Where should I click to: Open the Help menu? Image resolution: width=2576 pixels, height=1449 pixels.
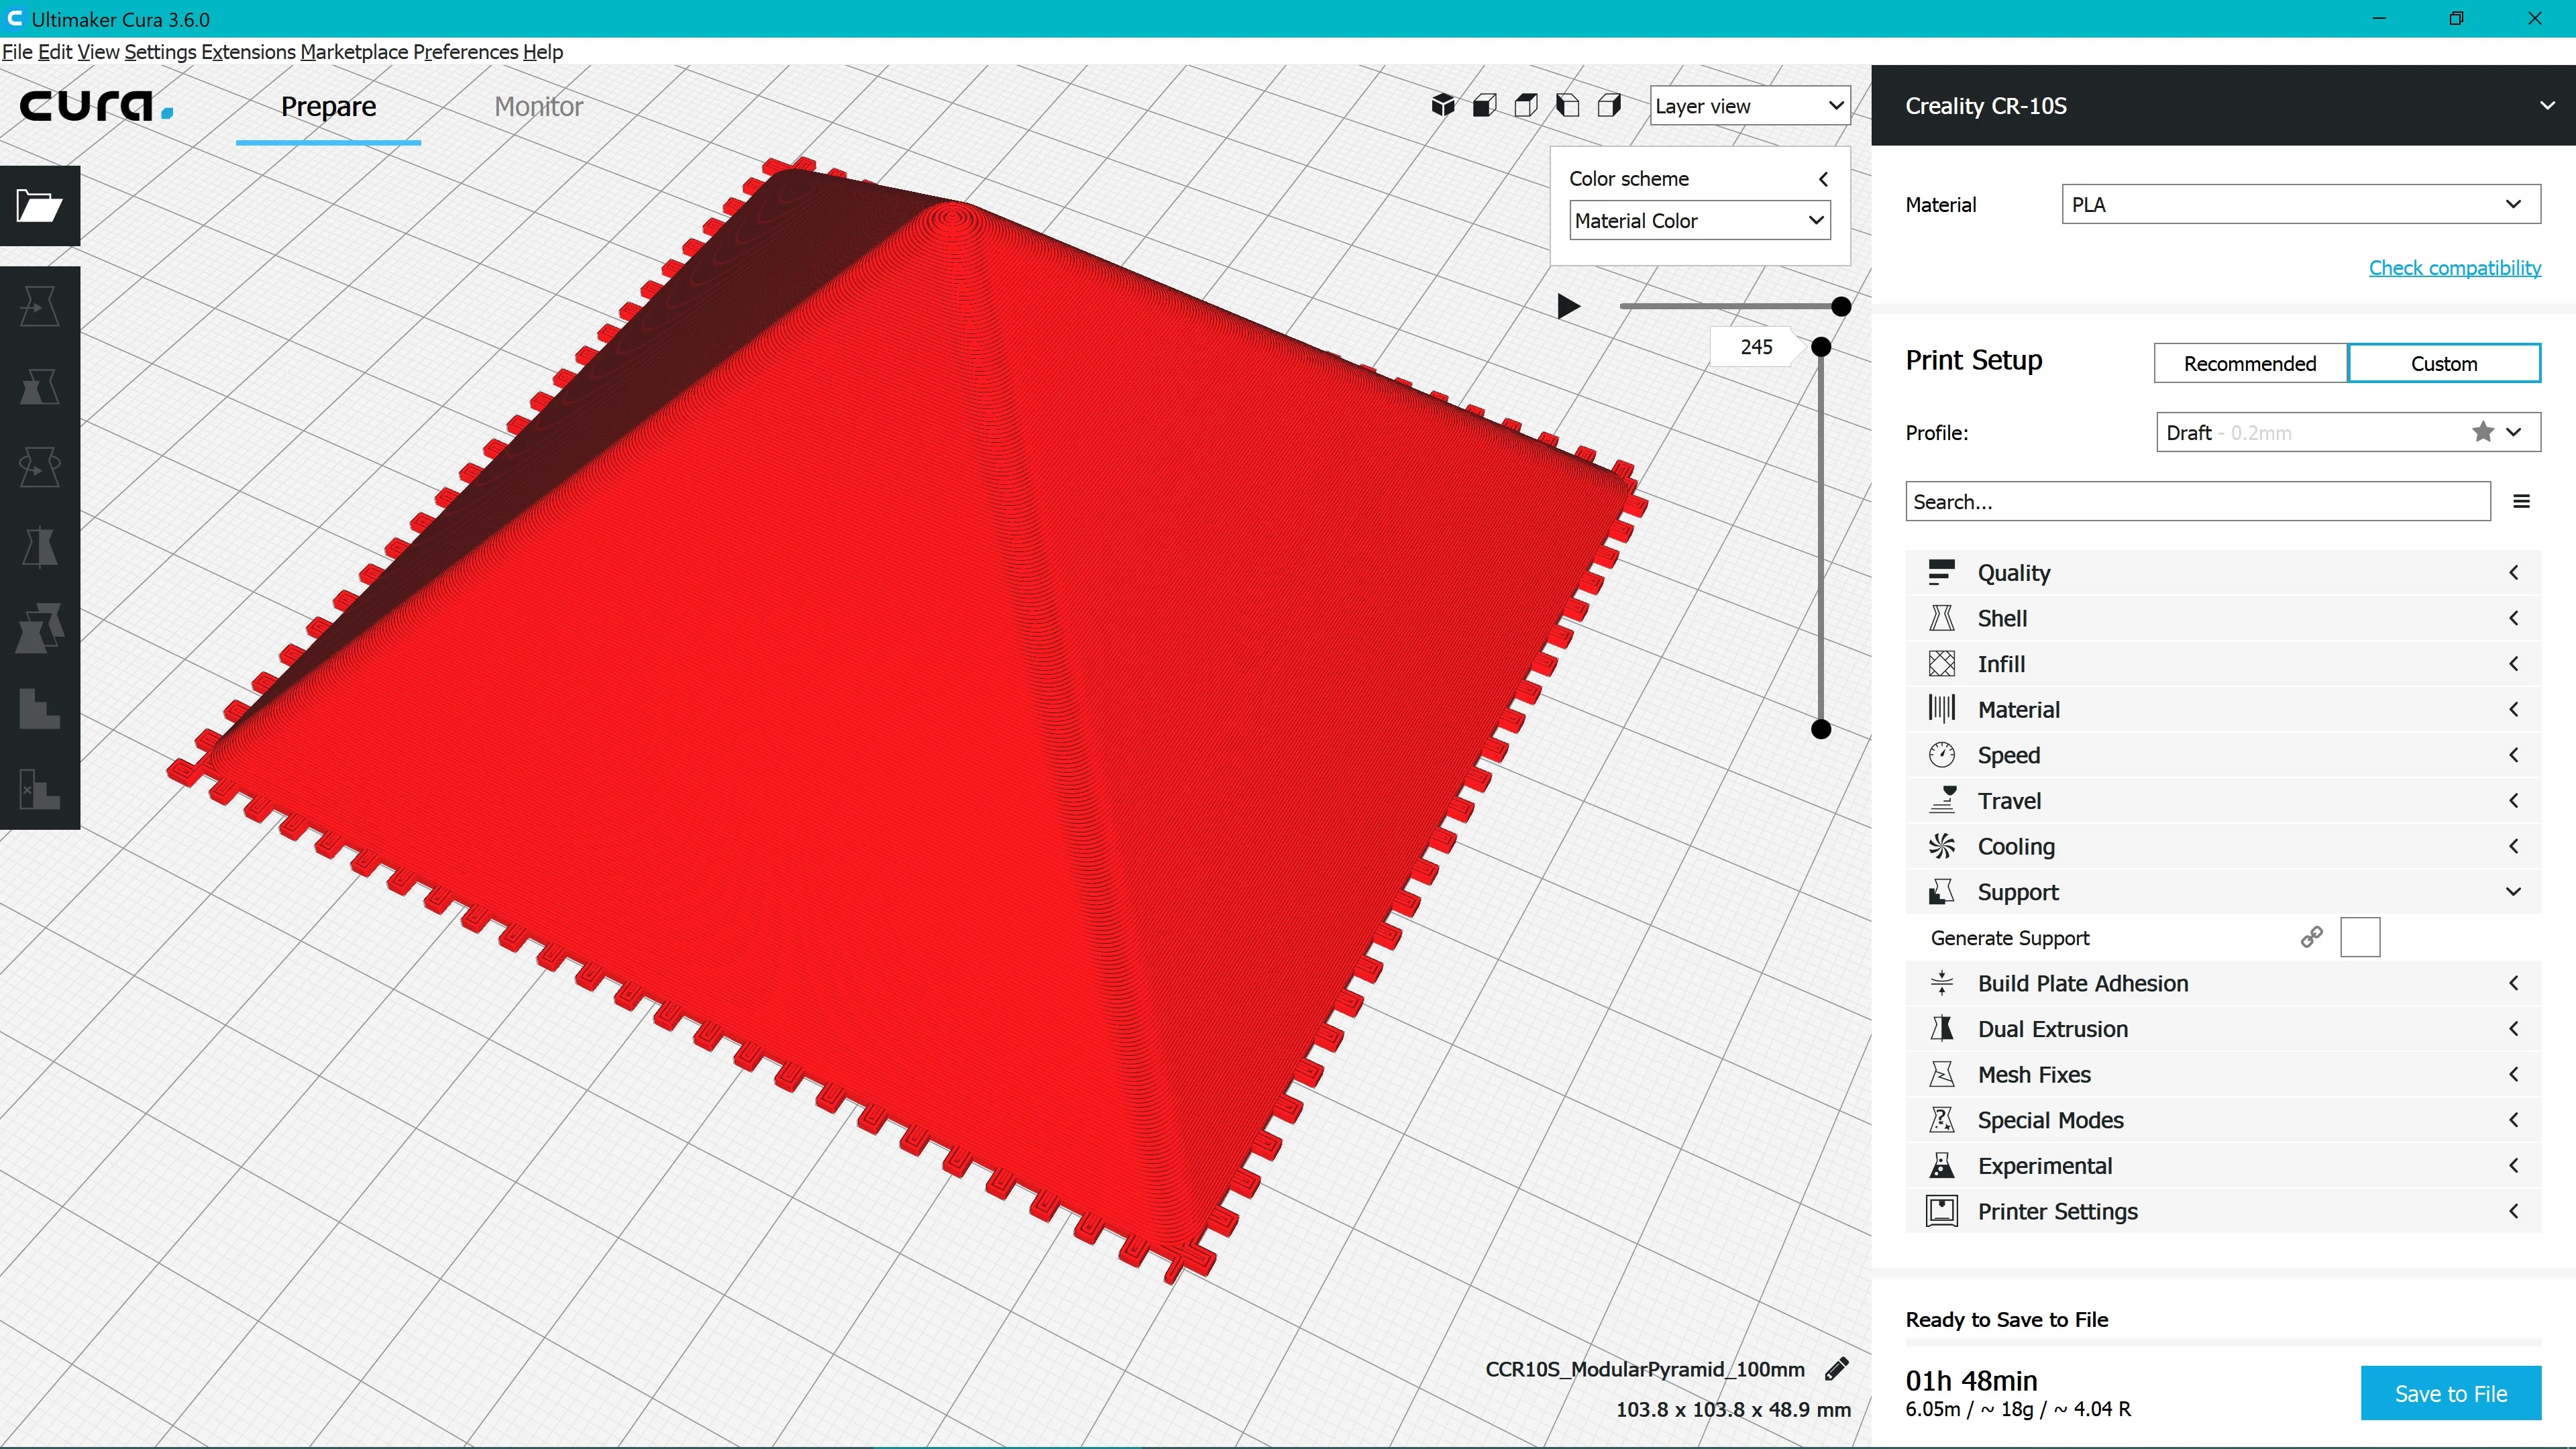[x=543, y=52]
